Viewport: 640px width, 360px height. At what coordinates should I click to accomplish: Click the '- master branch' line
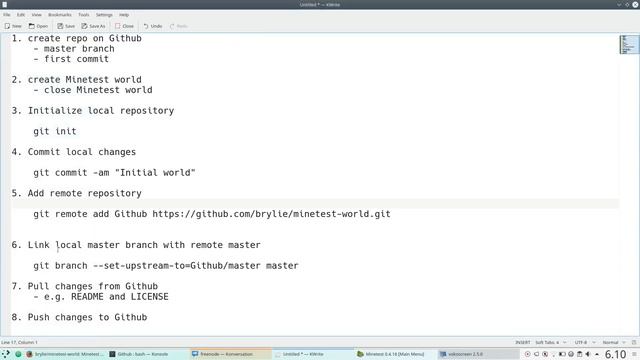click(x=74, y=49)
